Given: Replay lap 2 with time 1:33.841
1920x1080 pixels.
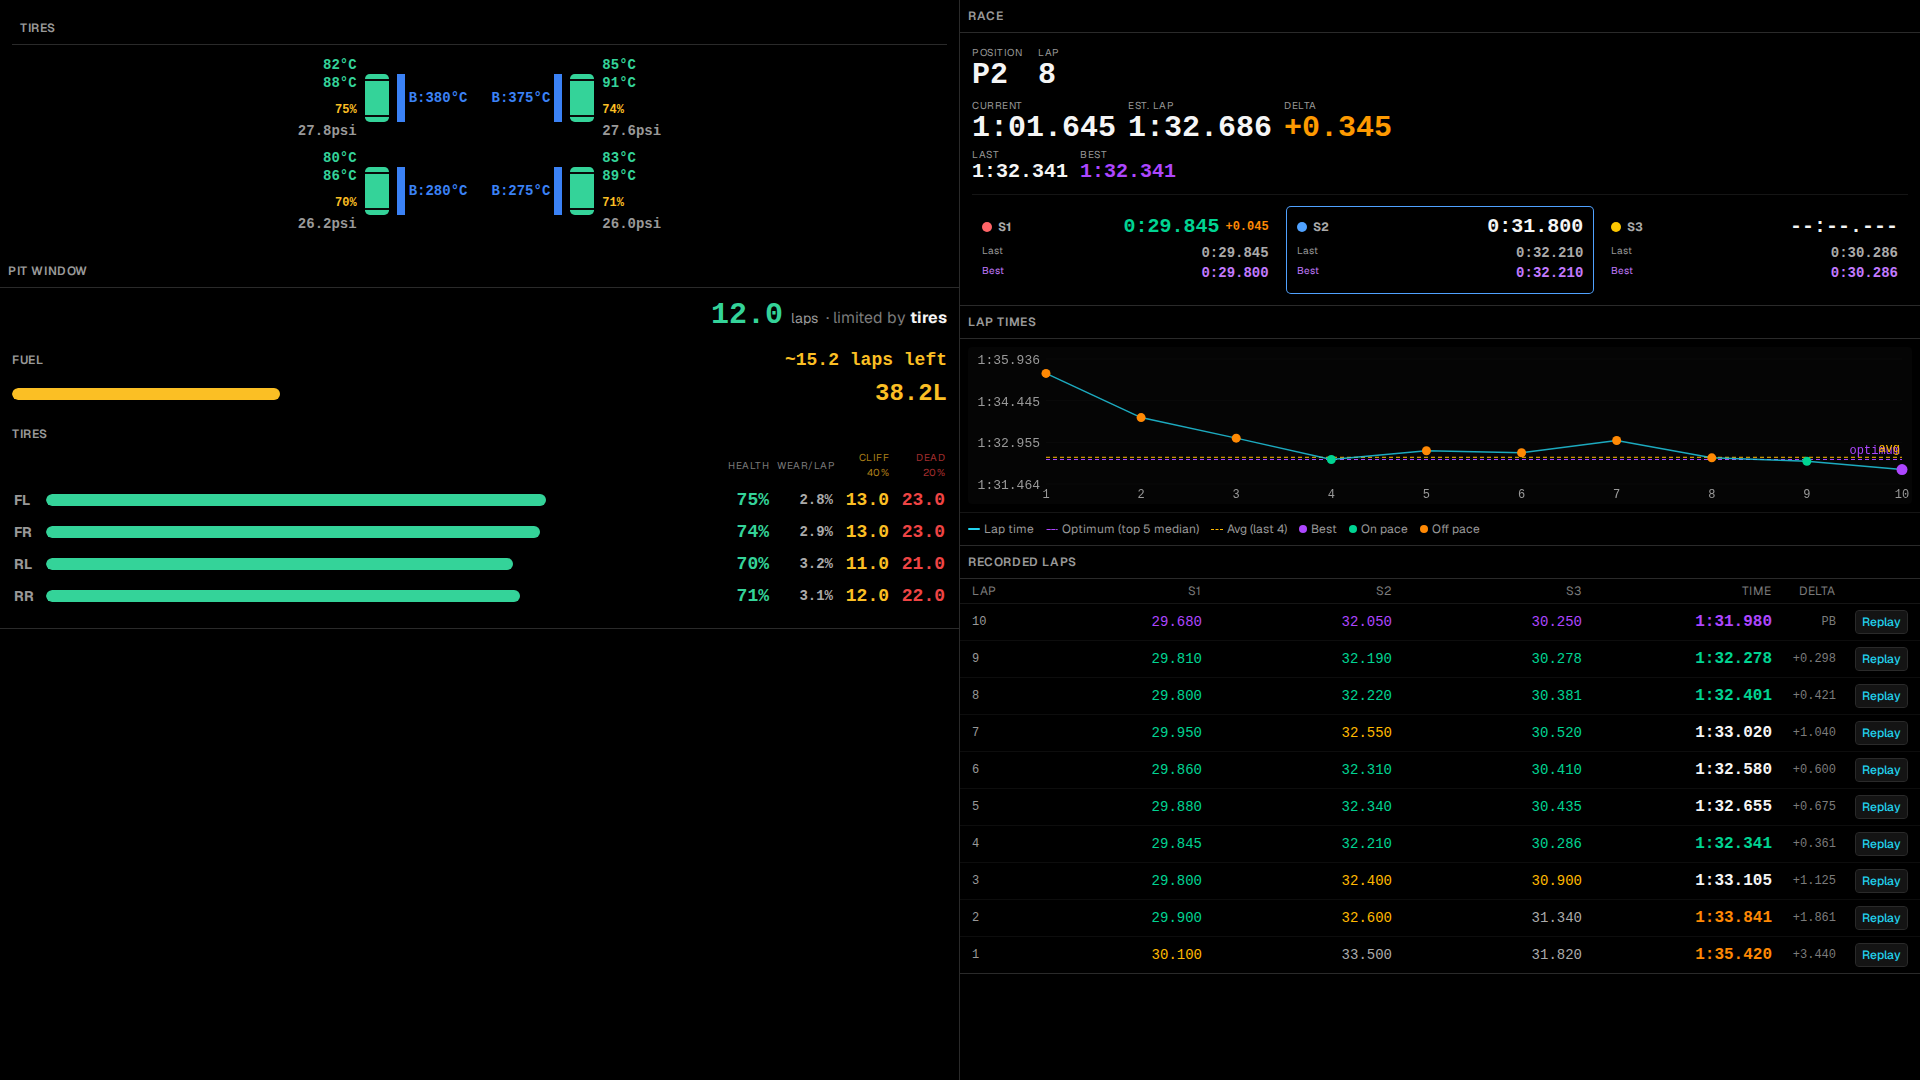Looking at the screenshot, I should point(1881,918).
